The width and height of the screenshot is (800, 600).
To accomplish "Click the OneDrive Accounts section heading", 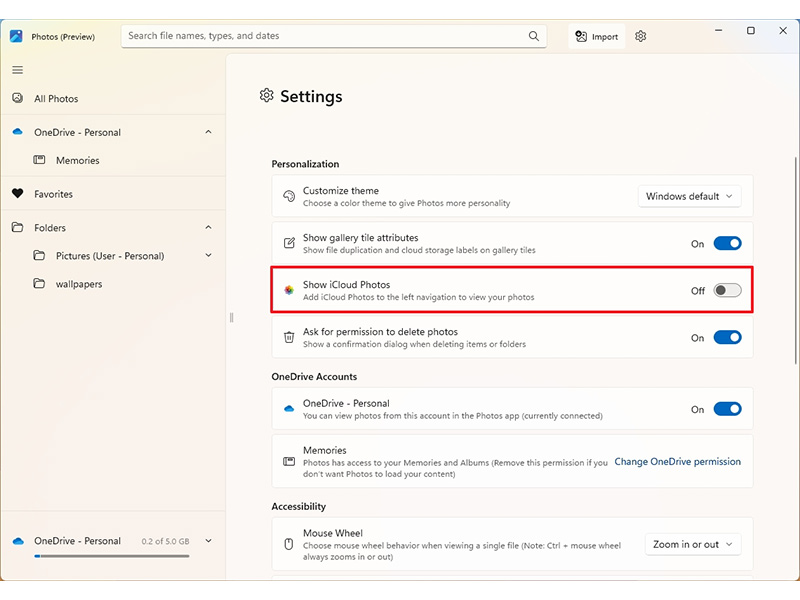I will (314, 377).
